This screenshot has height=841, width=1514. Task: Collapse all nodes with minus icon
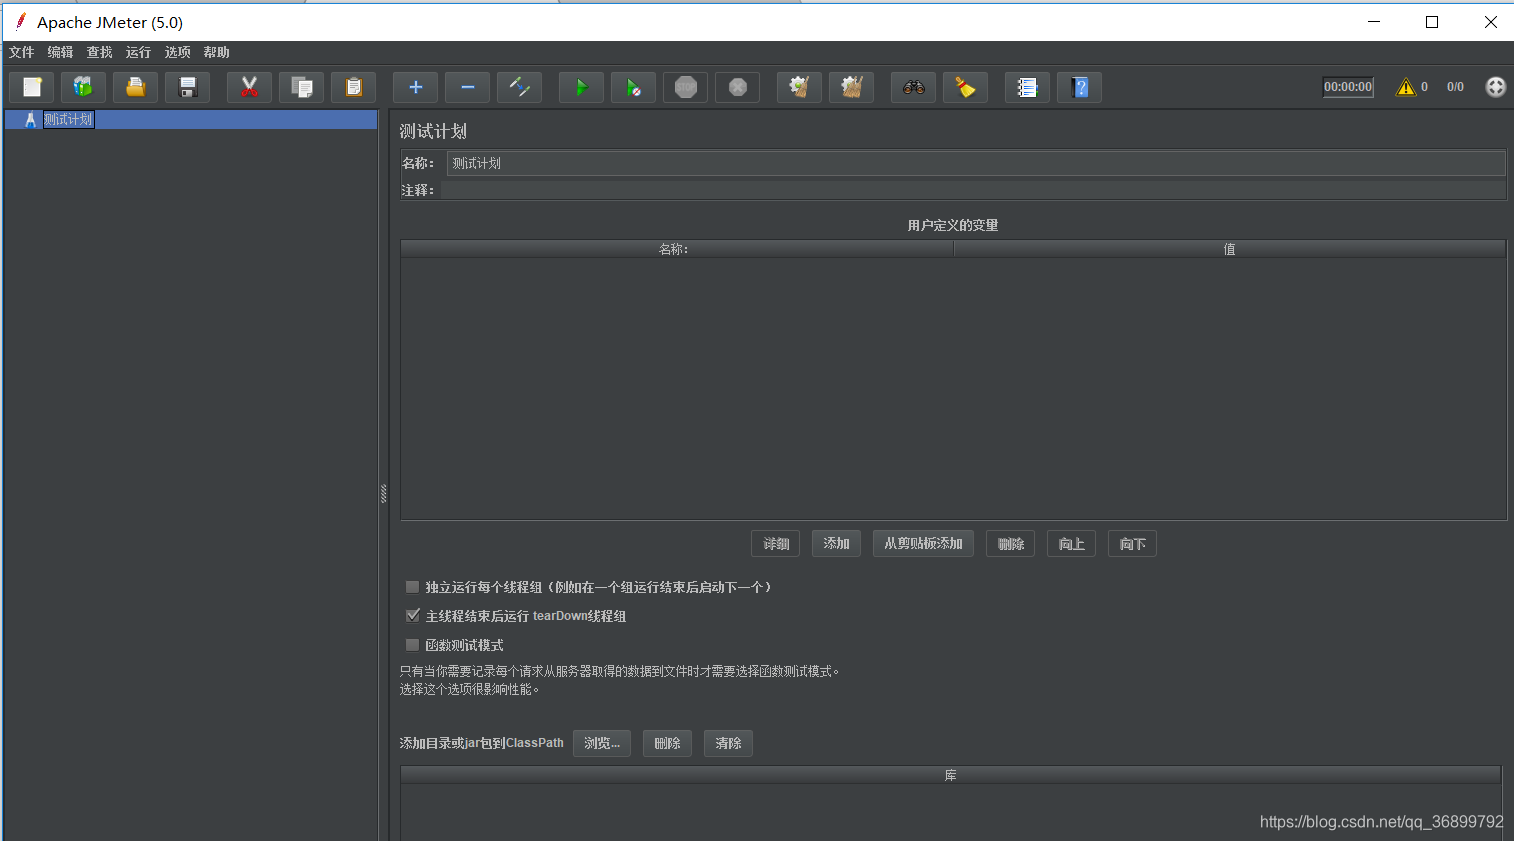[467, 87]
